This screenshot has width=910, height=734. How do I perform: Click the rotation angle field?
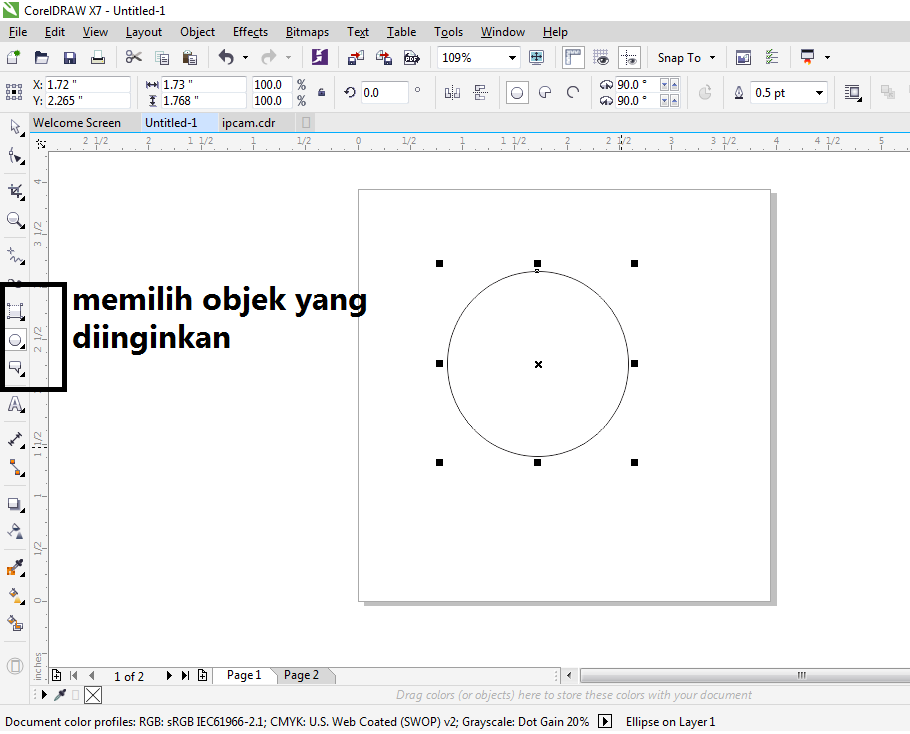coord(385,93)
